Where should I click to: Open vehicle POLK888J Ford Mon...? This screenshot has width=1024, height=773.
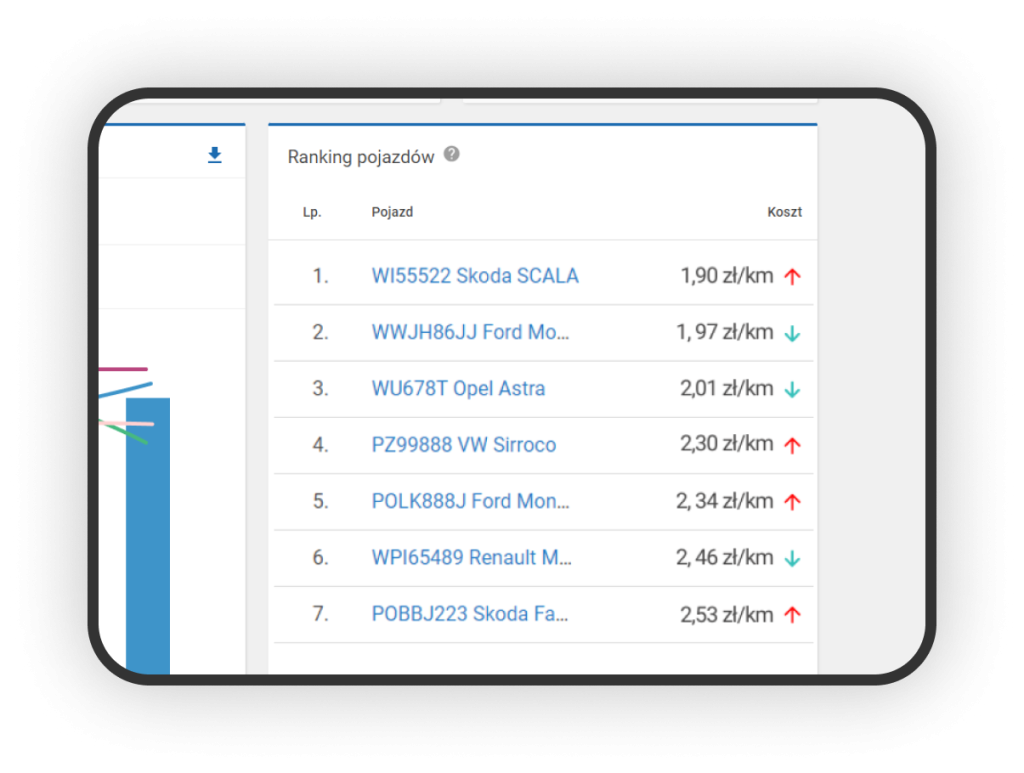[x=470, y=501]
